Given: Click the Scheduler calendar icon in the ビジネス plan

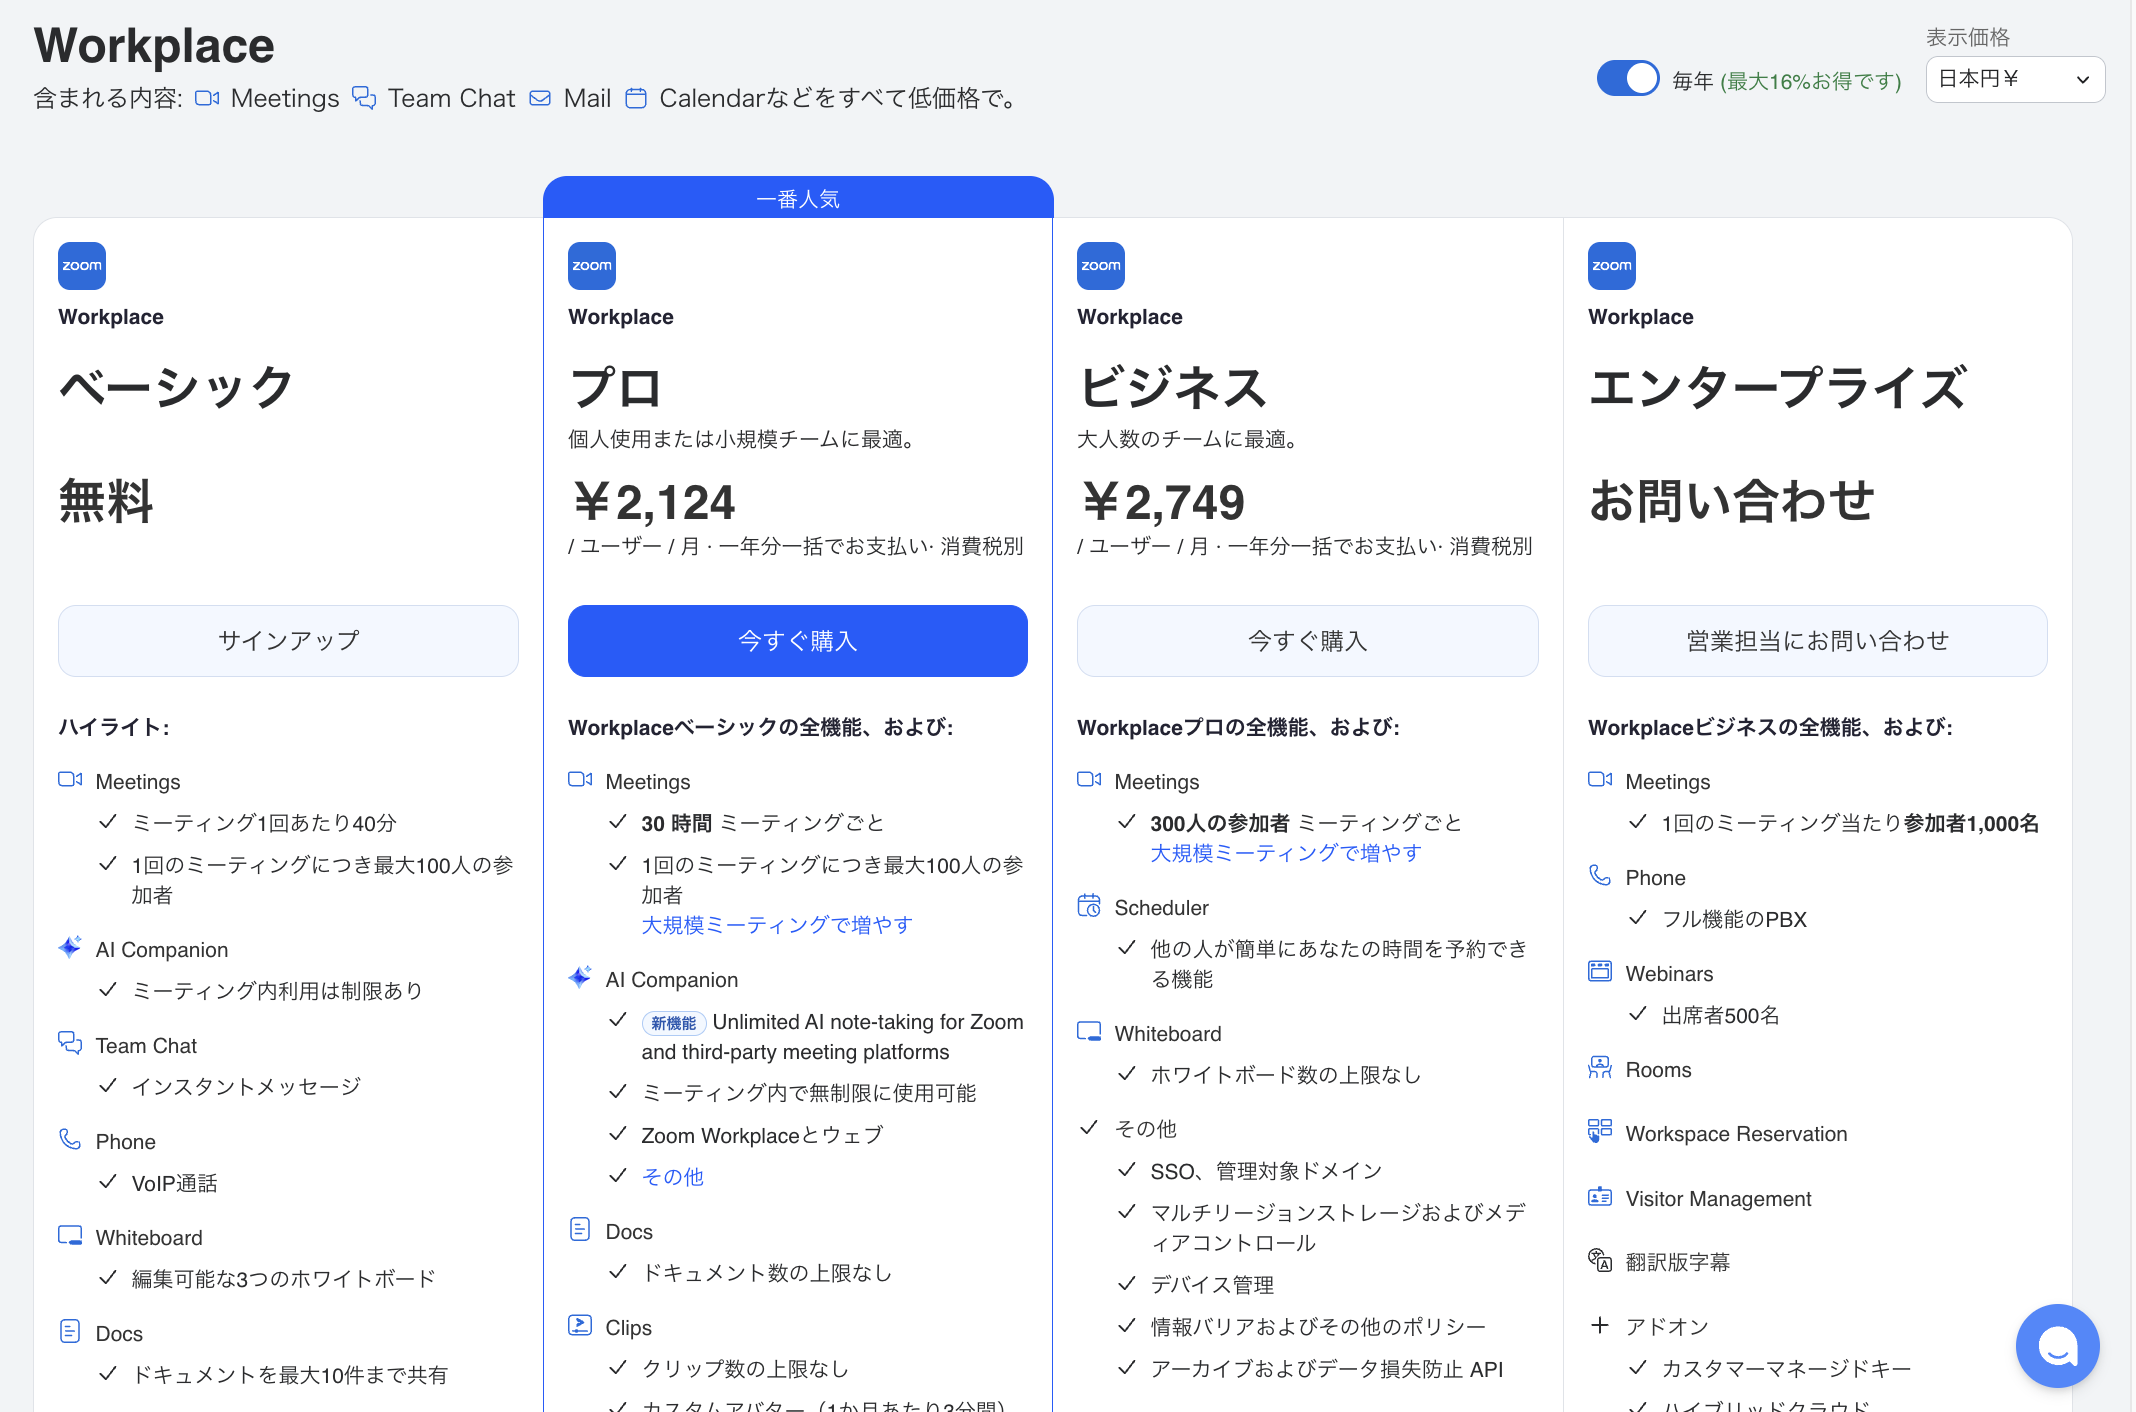Looking at the screenshot, I should tap(1089, 906).
